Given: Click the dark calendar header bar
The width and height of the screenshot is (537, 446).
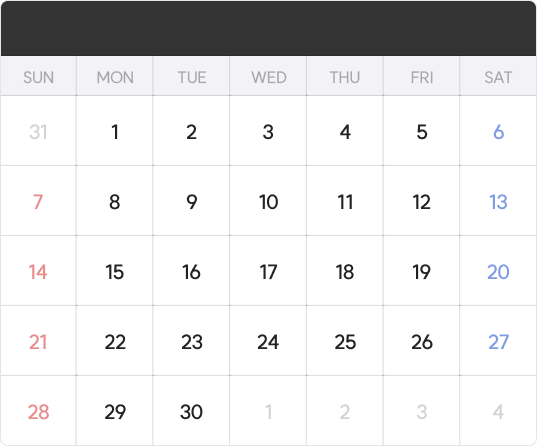Looking at the screenshot, I should pyautogui.click(x=268, y=28).
